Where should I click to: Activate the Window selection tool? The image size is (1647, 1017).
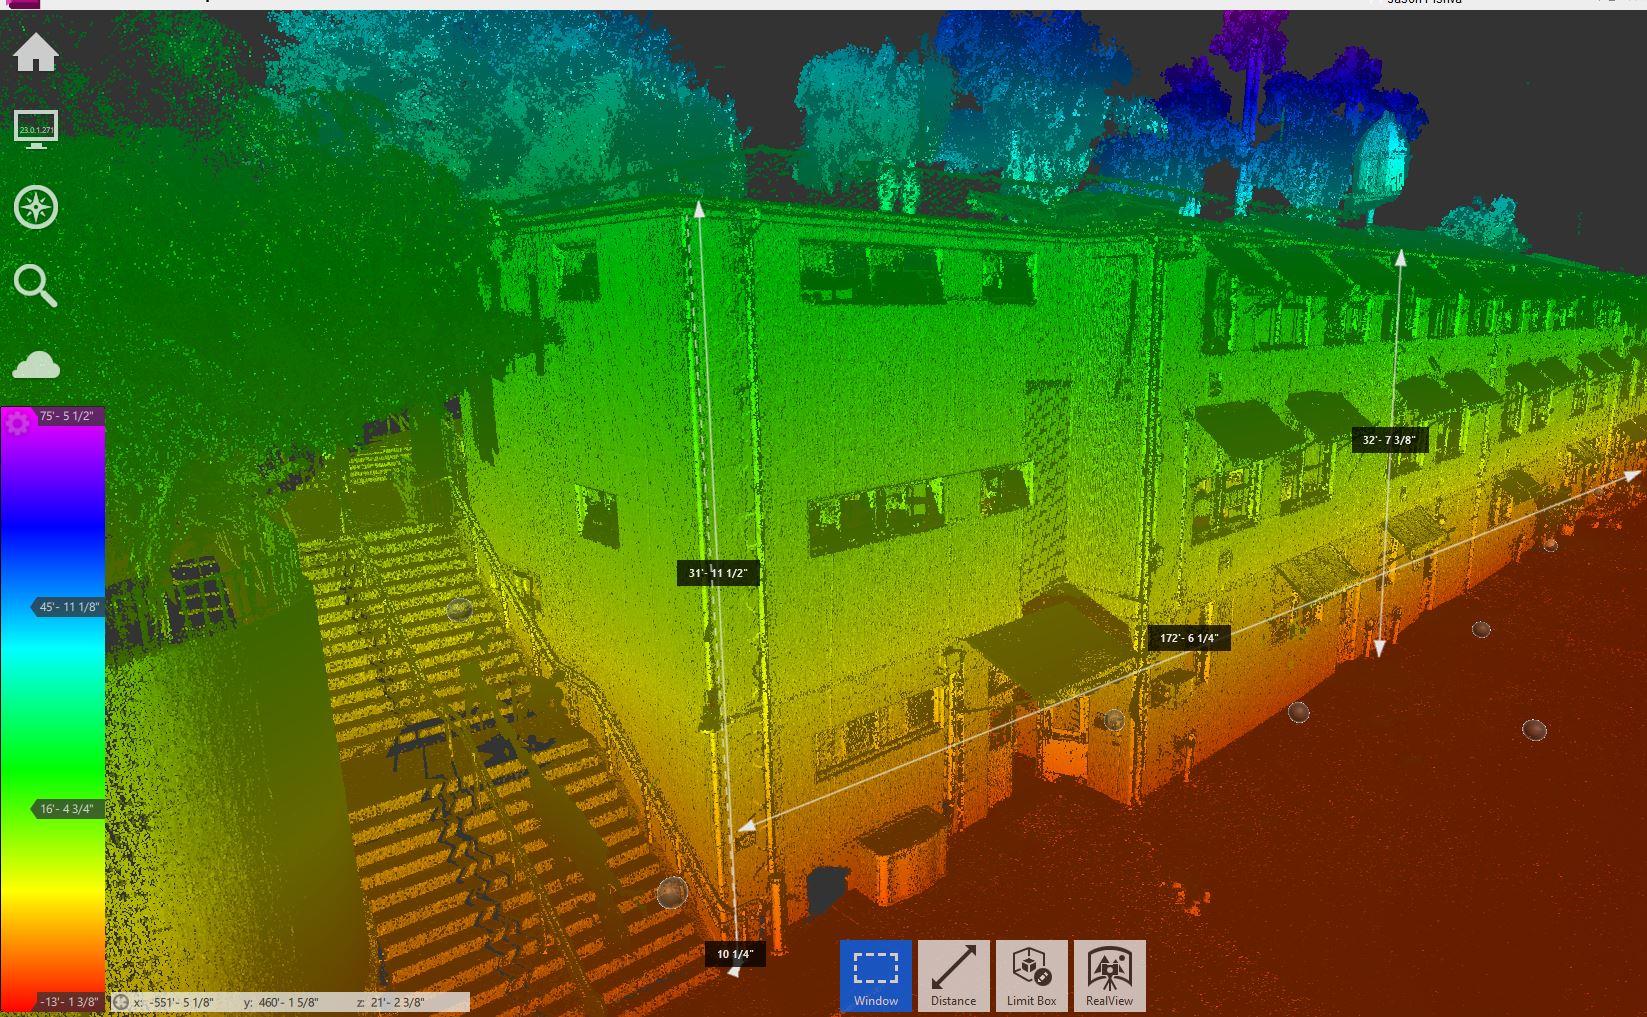[x=875, y=976]
